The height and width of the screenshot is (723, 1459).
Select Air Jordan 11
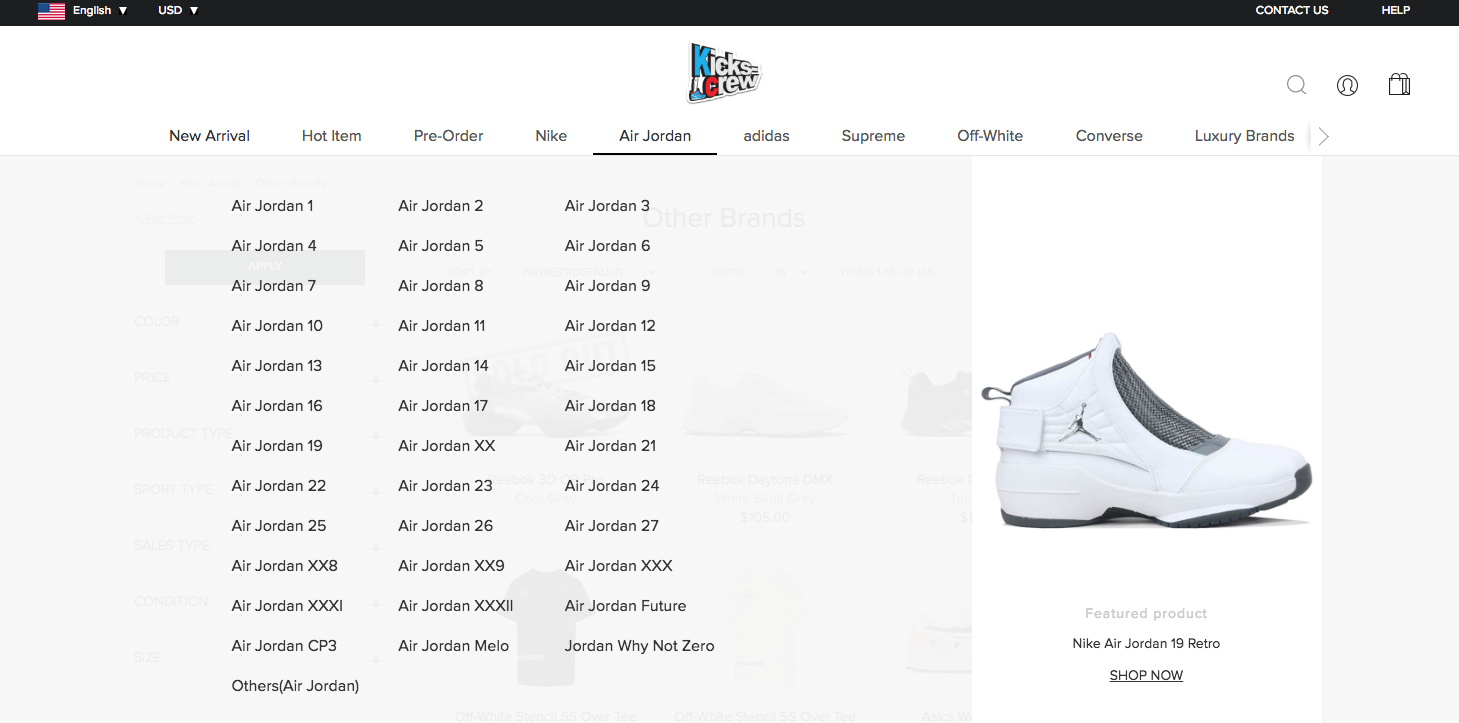click(x=442, y=326)
